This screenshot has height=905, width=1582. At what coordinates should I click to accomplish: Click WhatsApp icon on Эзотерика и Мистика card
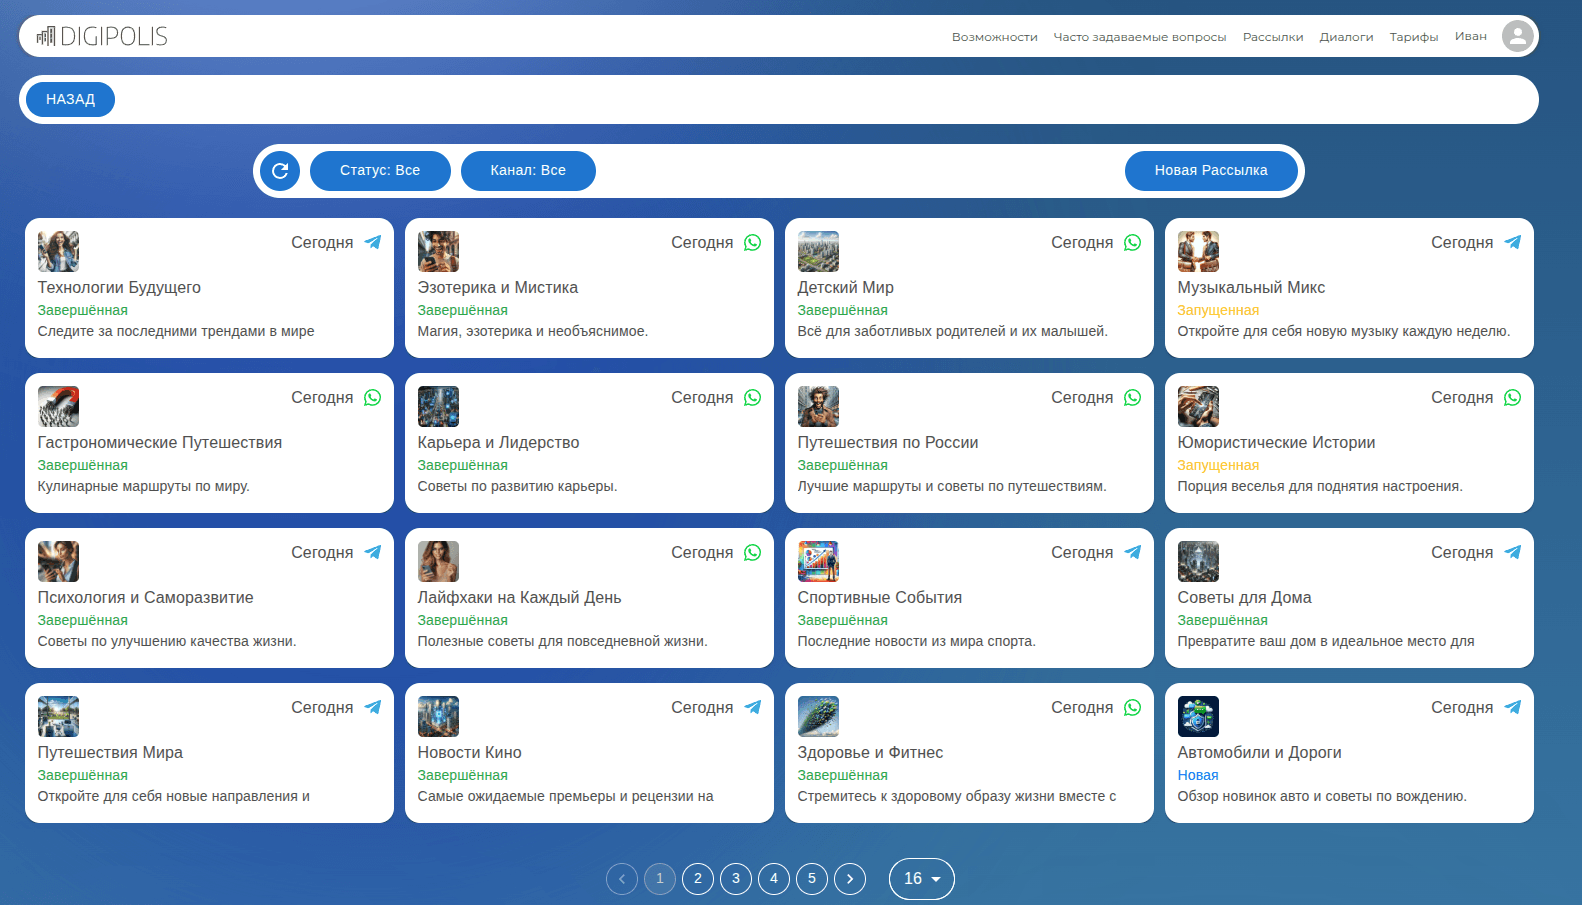pyautogui.click(x=752, y=242)
